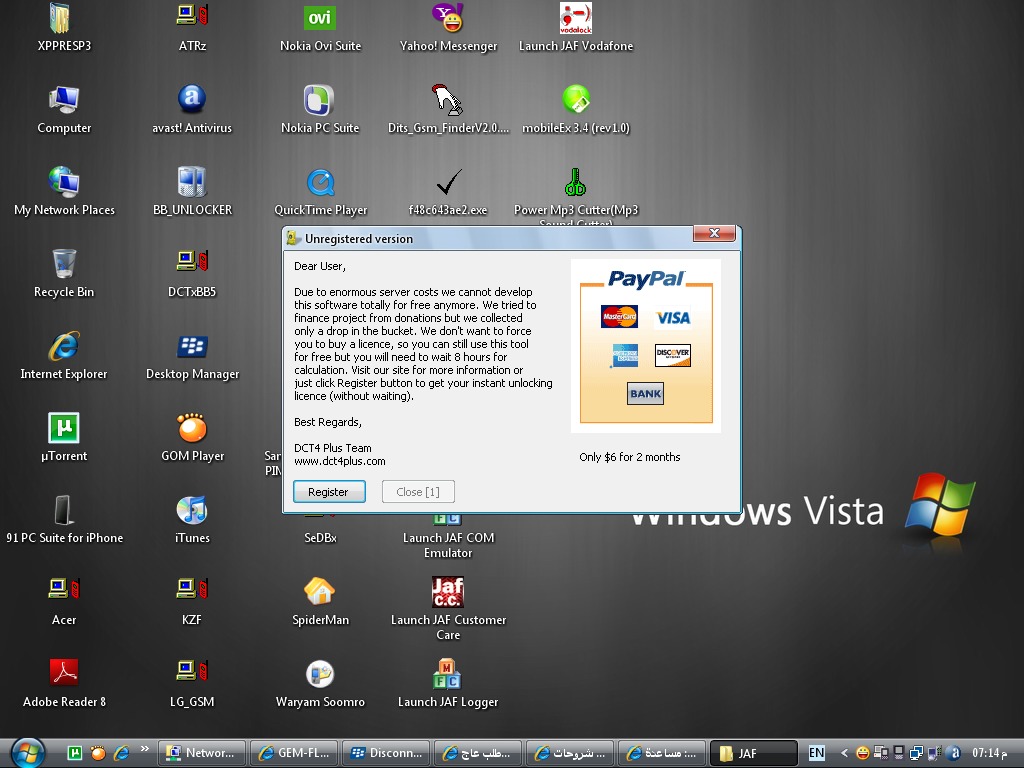Click Internet Explorer quick launch icon
The width and height of the screenshot is (1024, 768).
point(121,753)
